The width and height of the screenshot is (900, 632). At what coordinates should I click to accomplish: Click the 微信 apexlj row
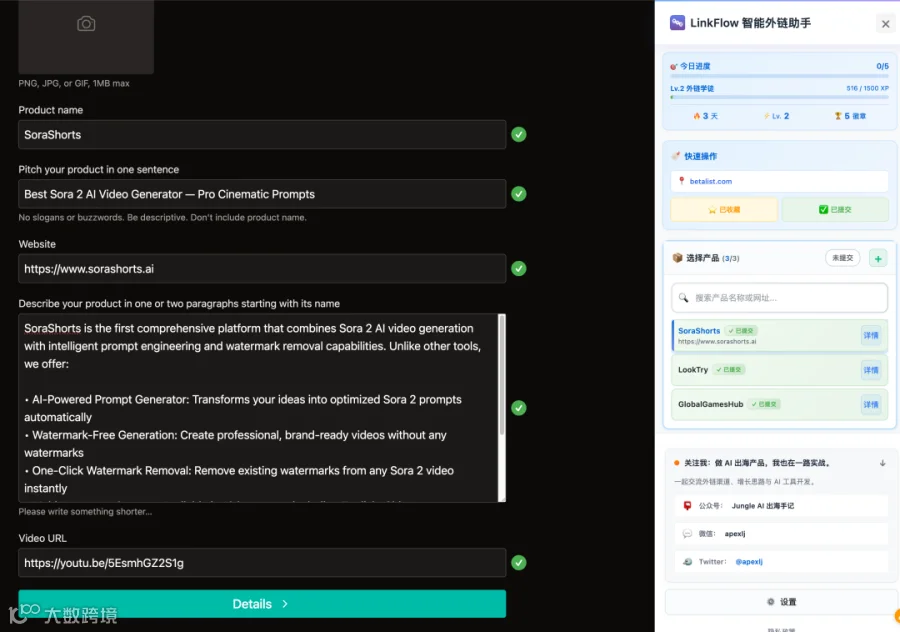(780, 534)
